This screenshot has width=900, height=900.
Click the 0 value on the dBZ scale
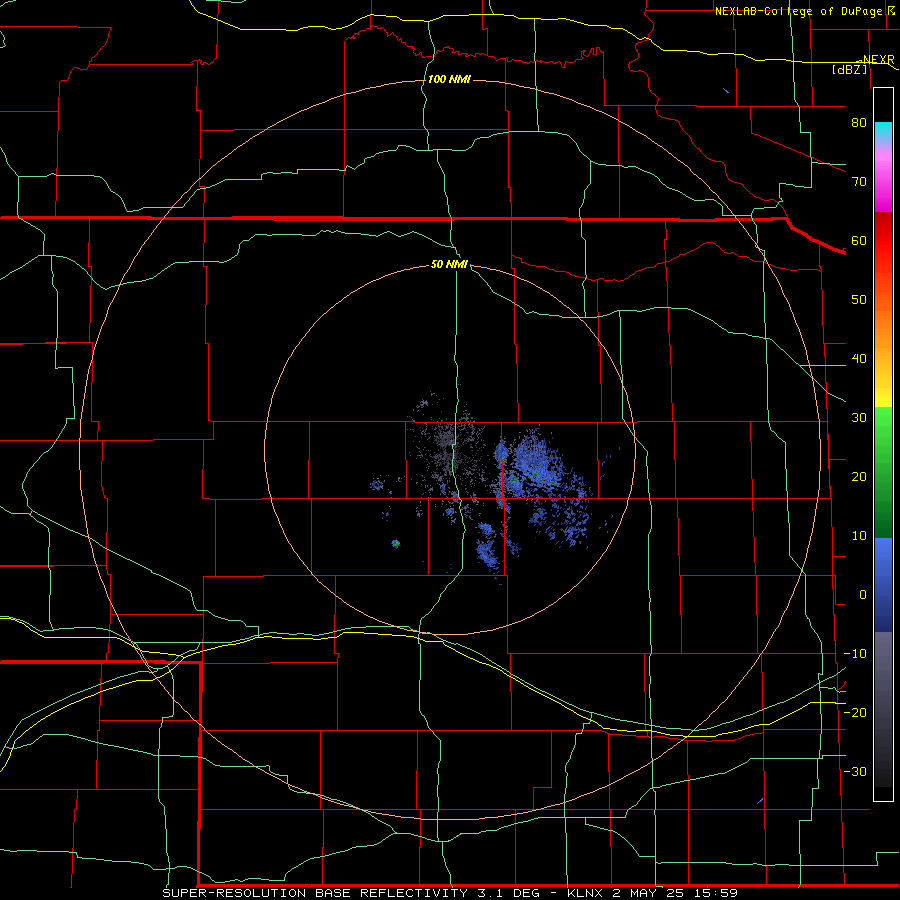[x=862, y=595]
